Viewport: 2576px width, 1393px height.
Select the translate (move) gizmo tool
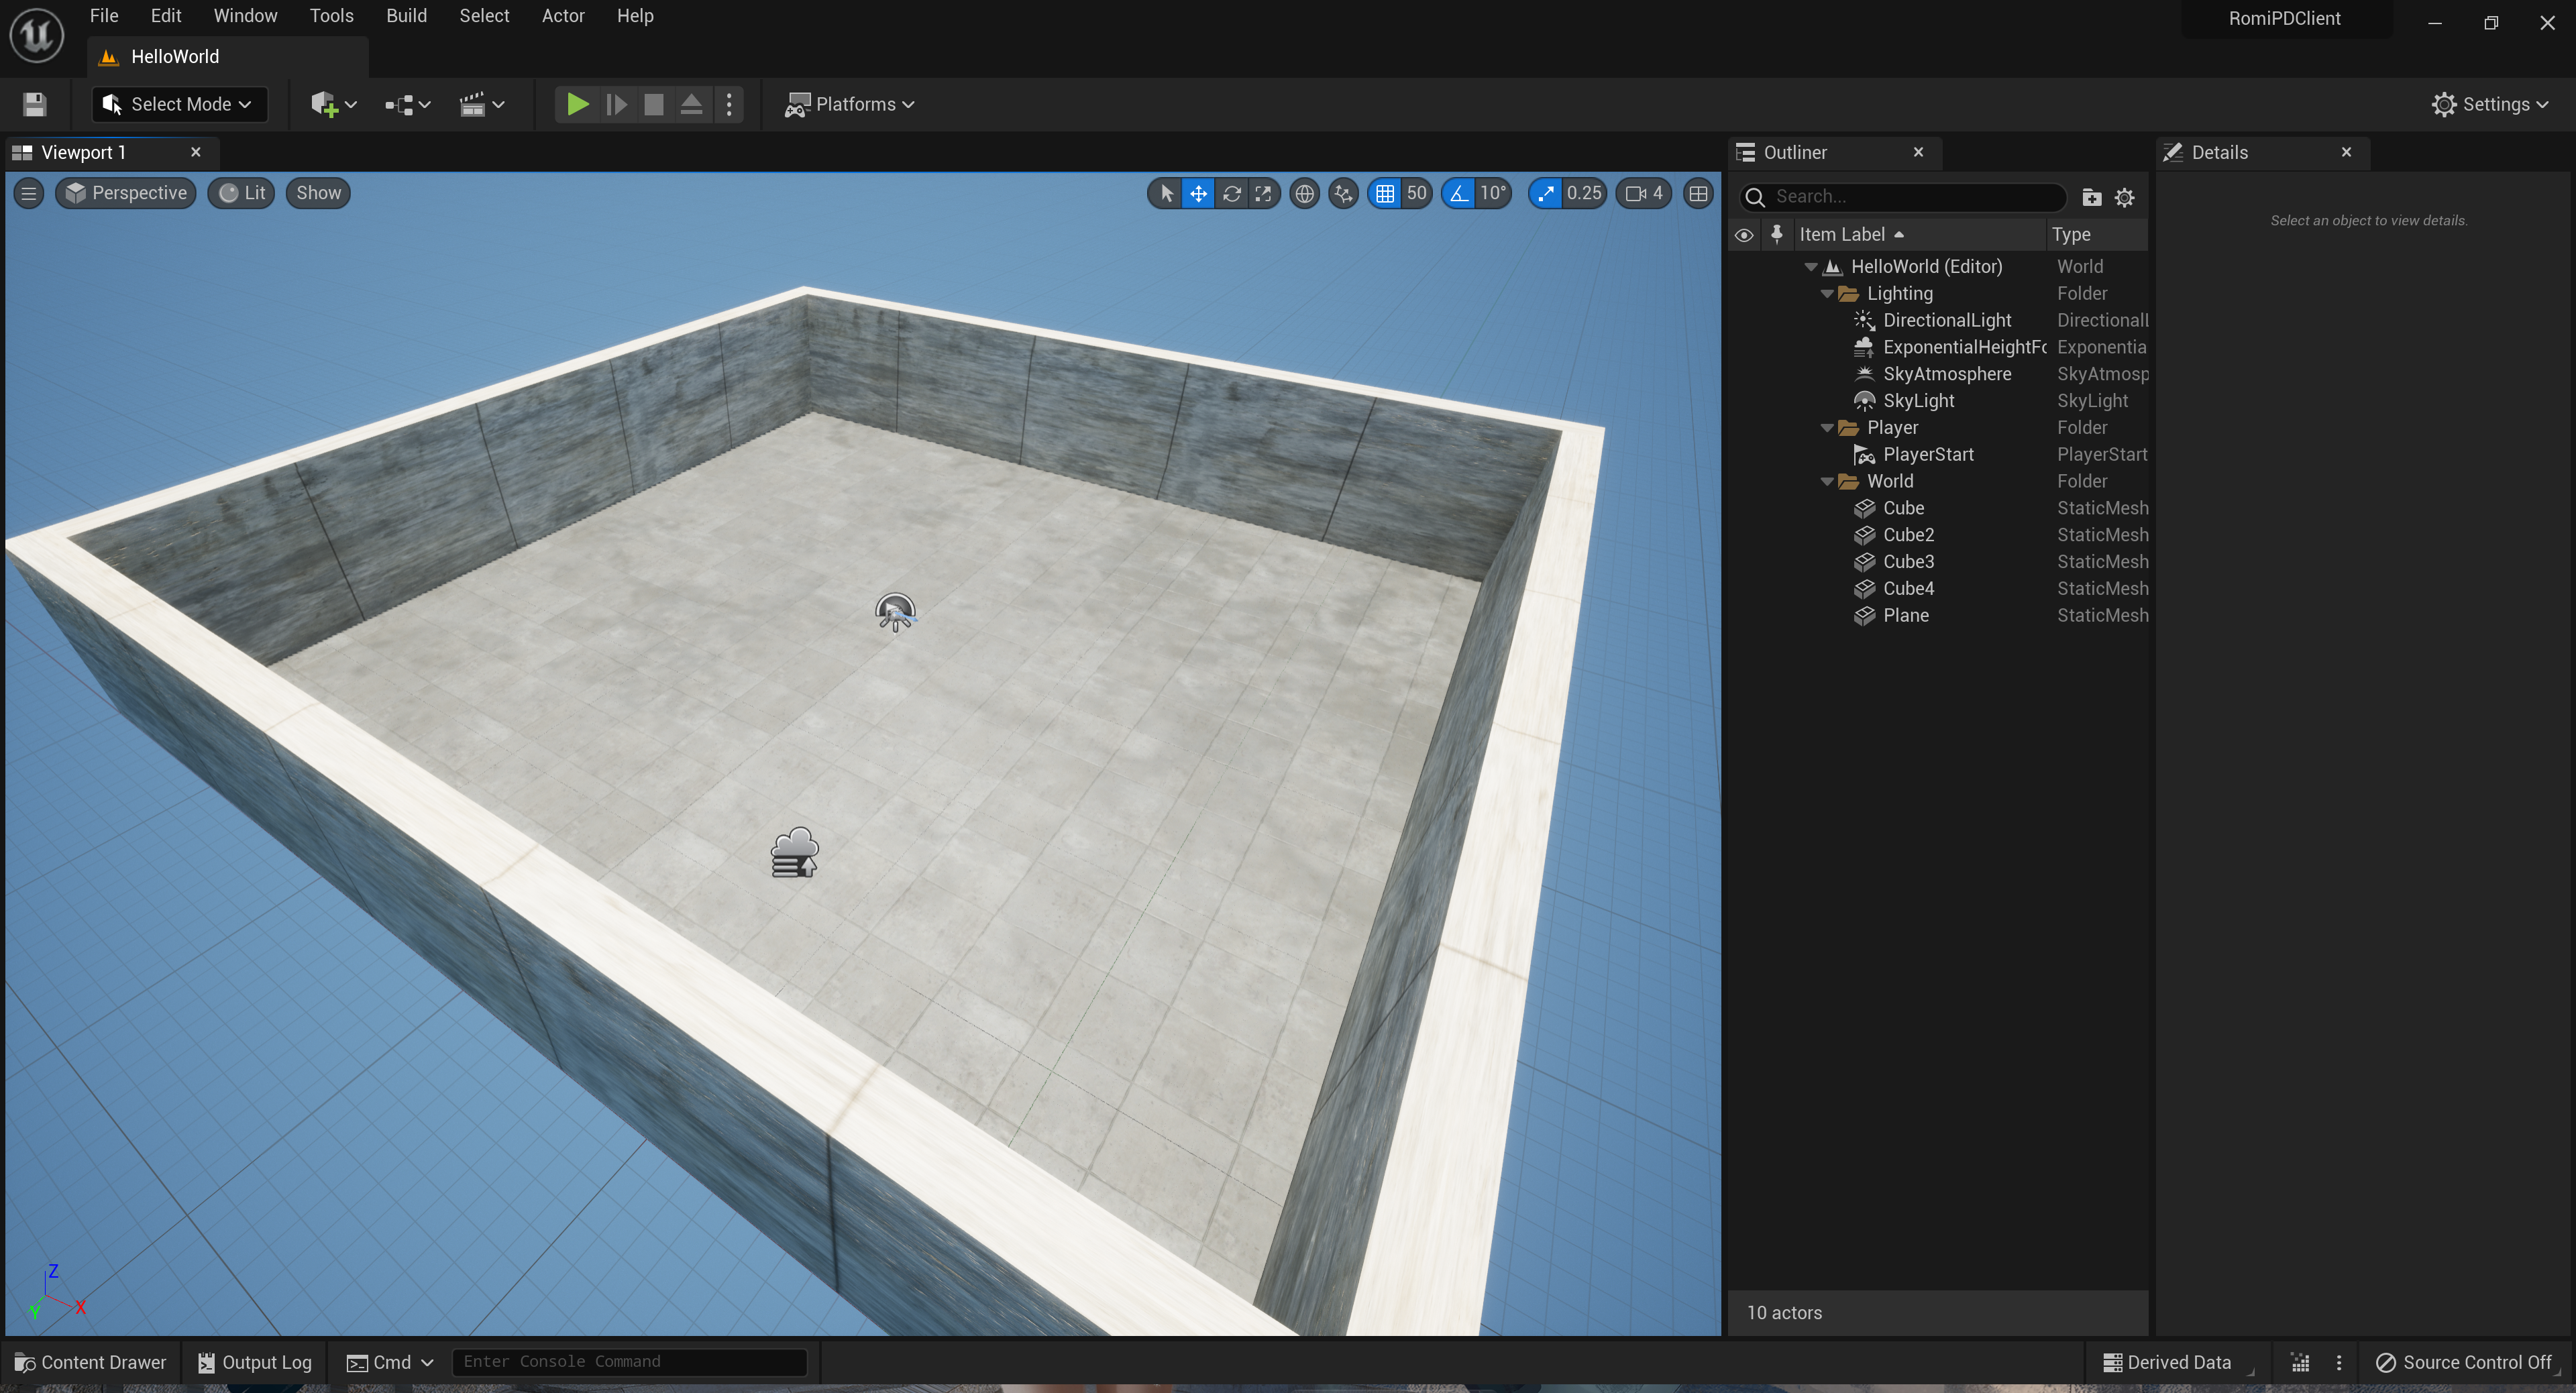1198,193
